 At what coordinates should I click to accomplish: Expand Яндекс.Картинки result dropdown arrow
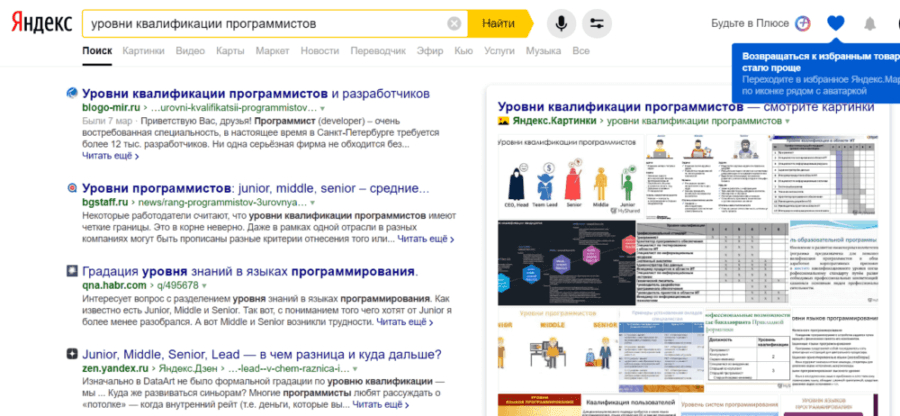[788, 122]
